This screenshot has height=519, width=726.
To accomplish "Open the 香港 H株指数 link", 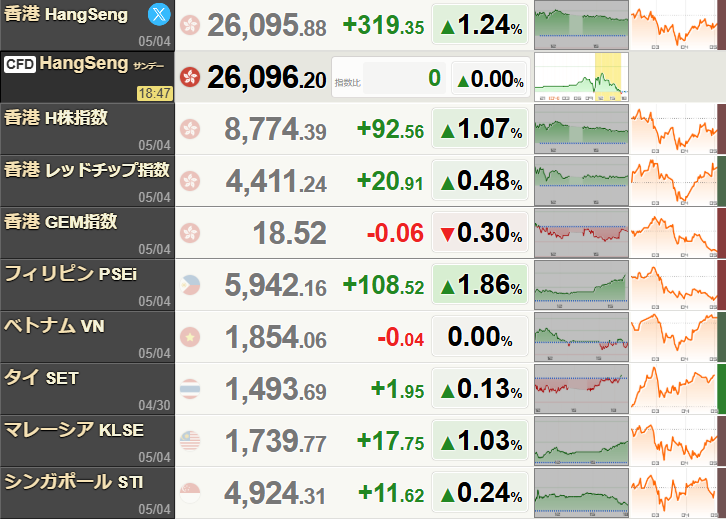I will pyautogui.click(x=56, y=118).
